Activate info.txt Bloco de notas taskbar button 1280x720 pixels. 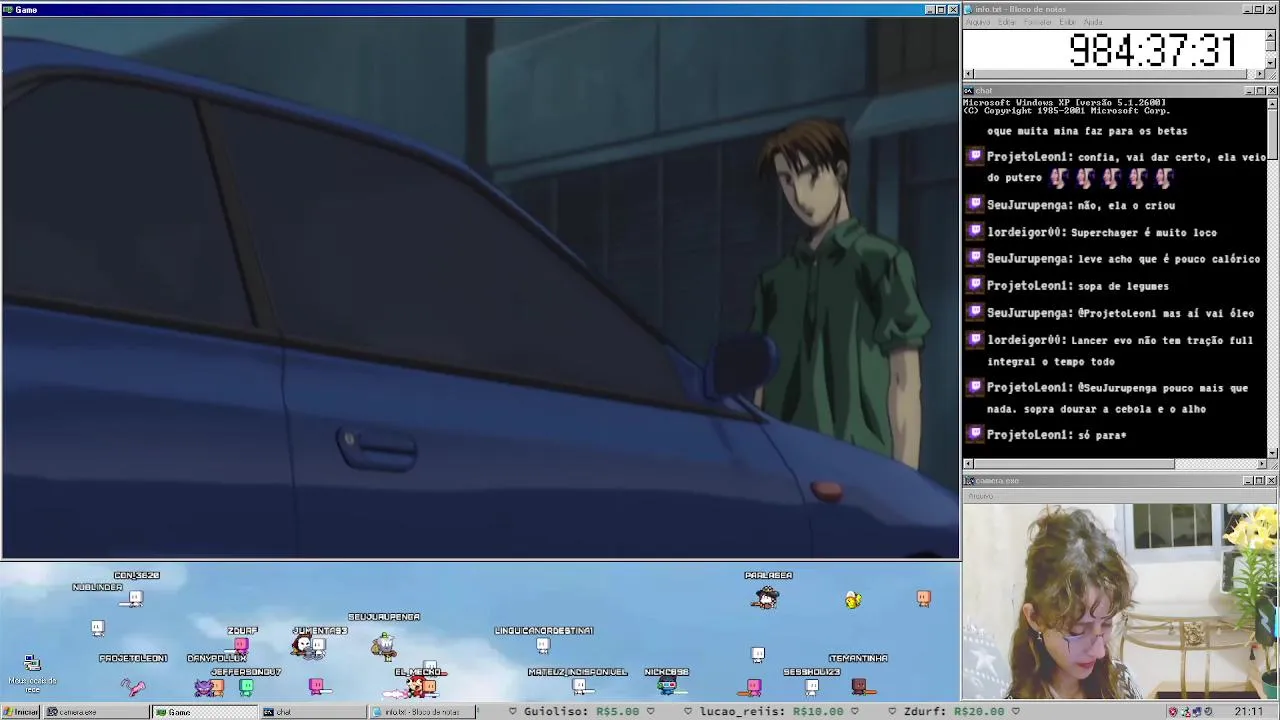pos(421,712)
